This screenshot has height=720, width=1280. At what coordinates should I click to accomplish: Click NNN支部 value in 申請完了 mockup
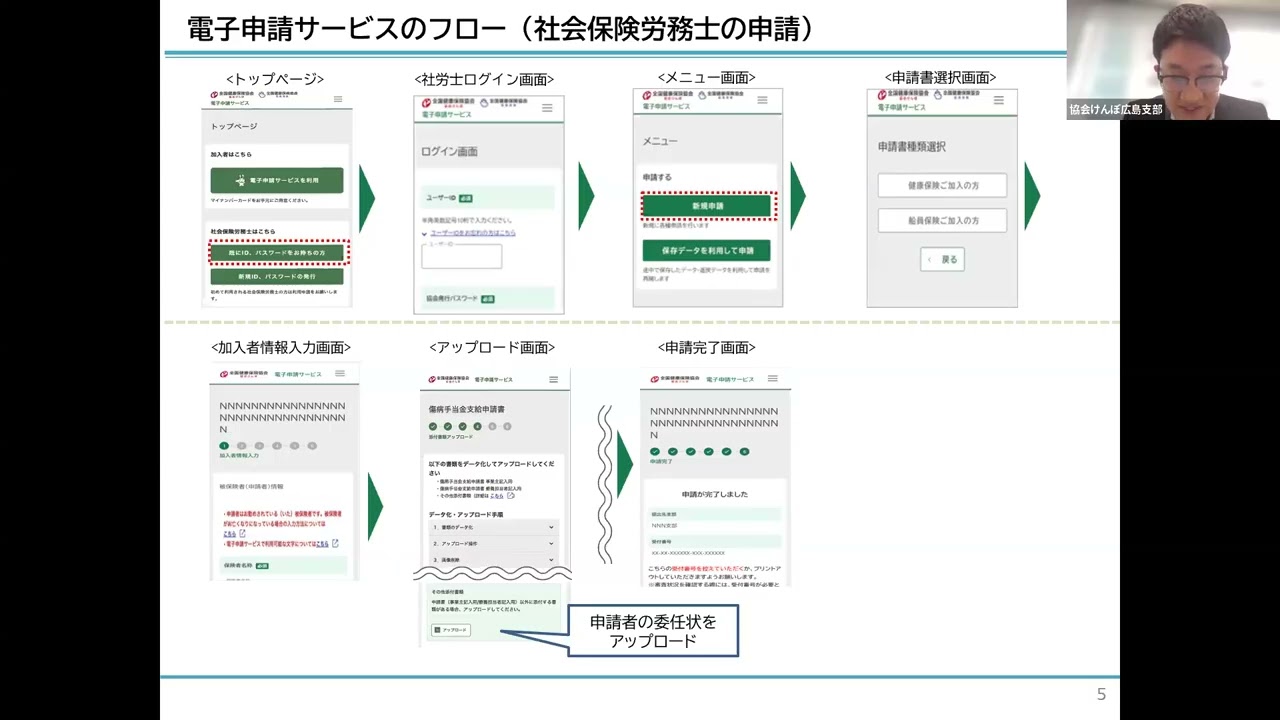tap(664, 525)
